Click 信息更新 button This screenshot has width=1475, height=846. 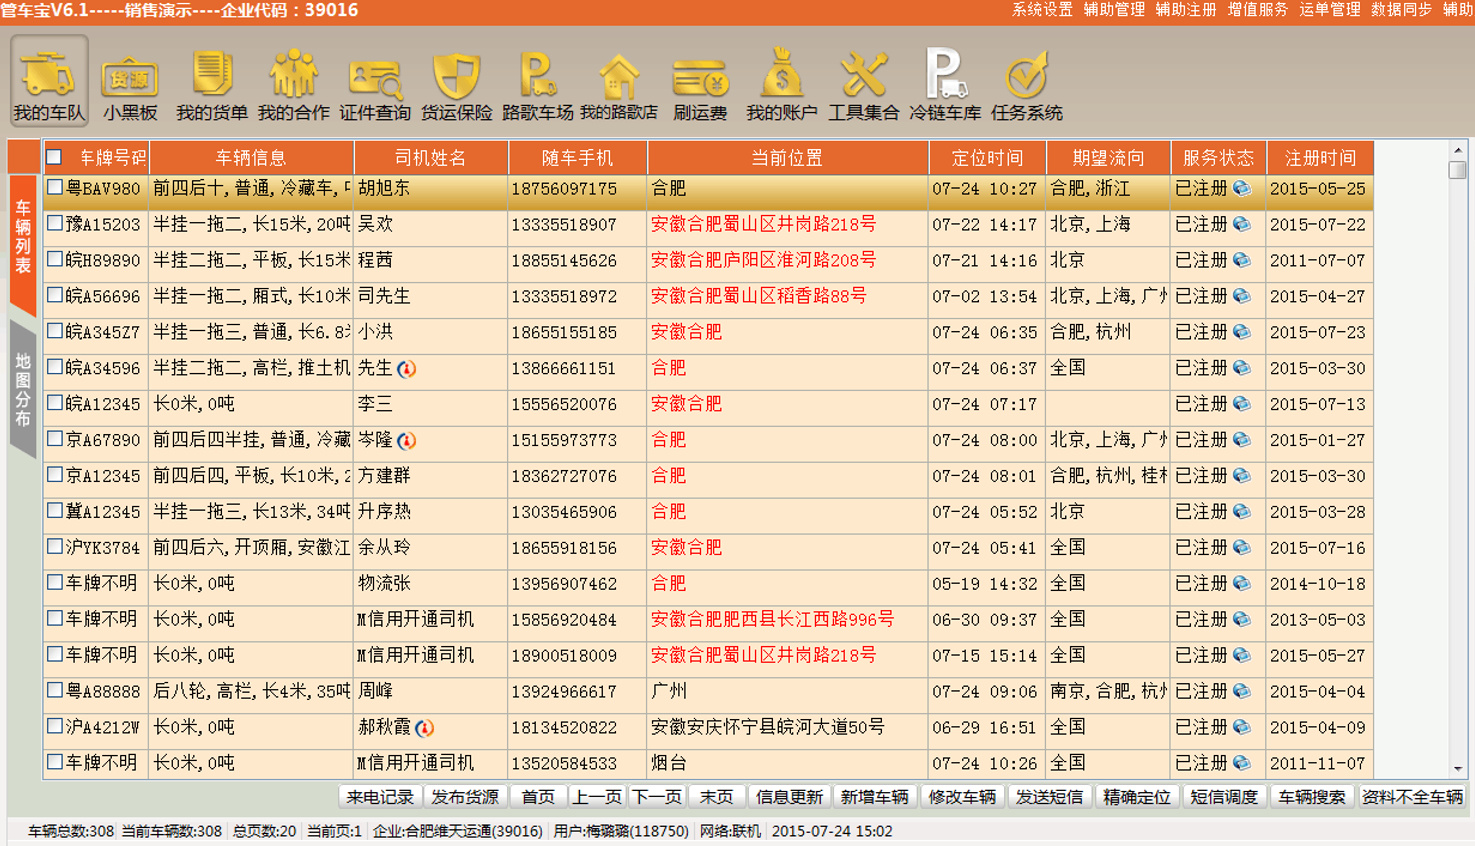click(789, 797)
